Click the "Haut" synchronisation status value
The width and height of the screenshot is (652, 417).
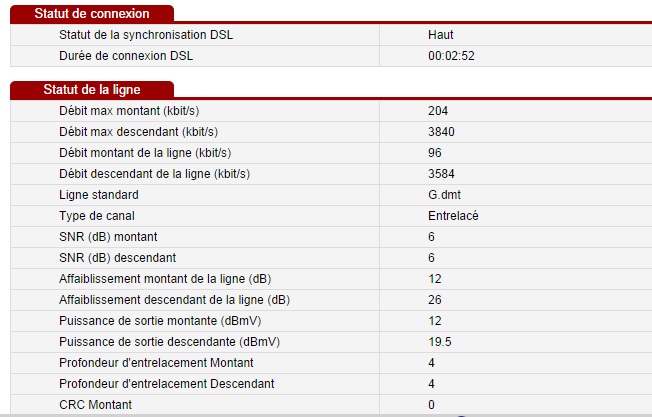[x=441, y=35]
